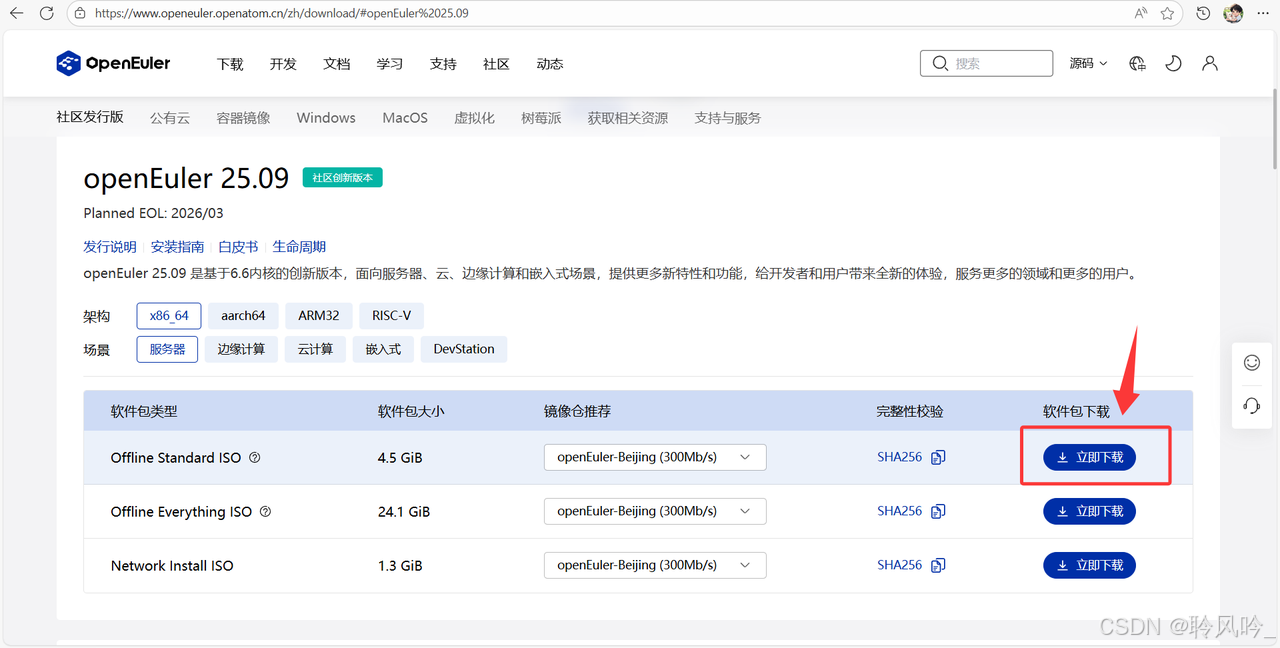
Task: Open the user account icon
Action: point(1210,63)
